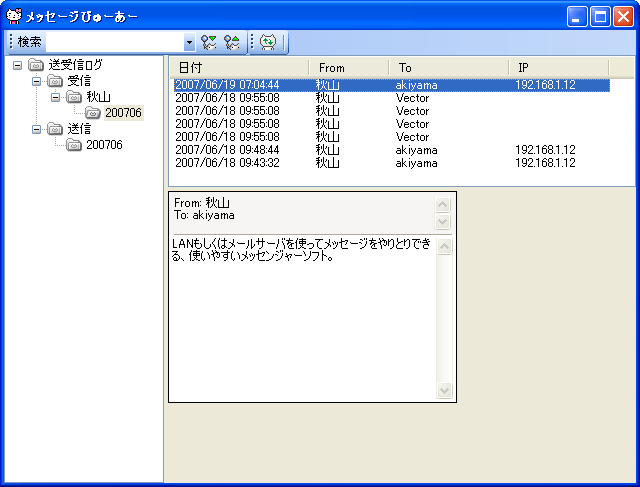This screenshot has width=640, height=487.
Task: Click the 送受信ログ root folder icon
Action: point(36,65)
